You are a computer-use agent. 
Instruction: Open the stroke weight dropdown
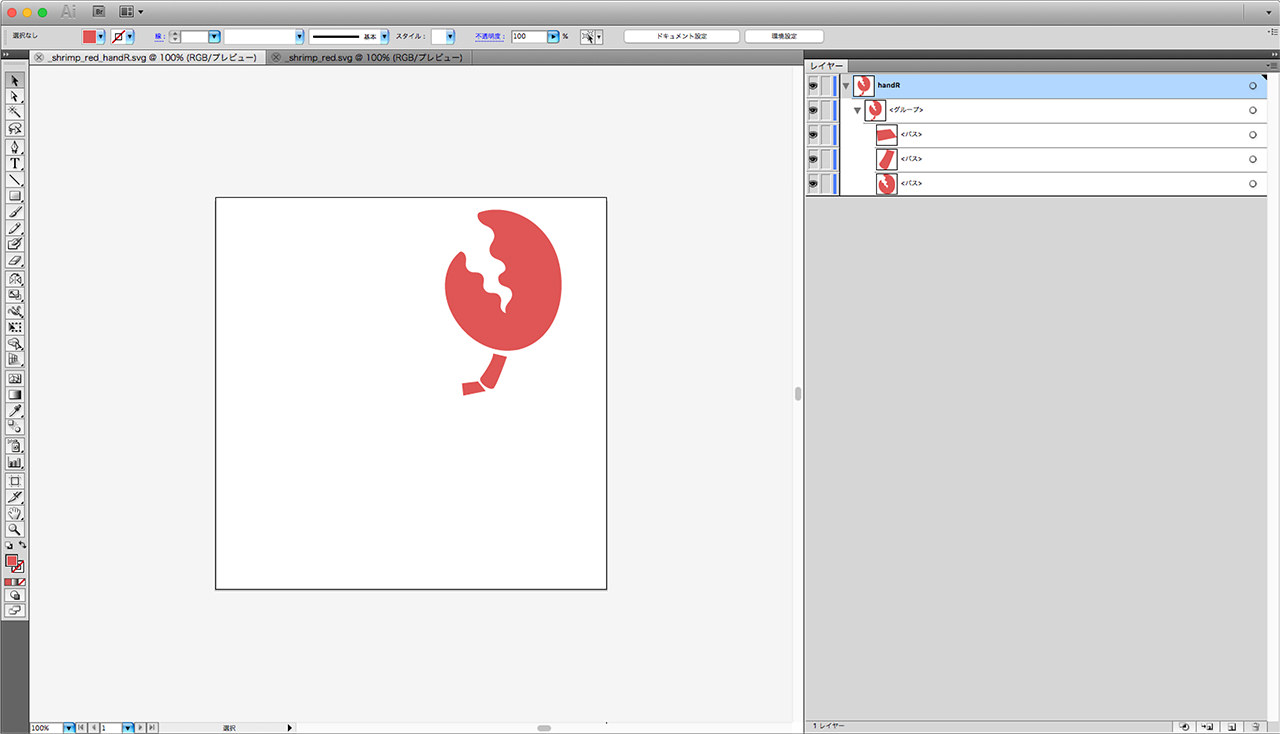click(x=214, y=36)
